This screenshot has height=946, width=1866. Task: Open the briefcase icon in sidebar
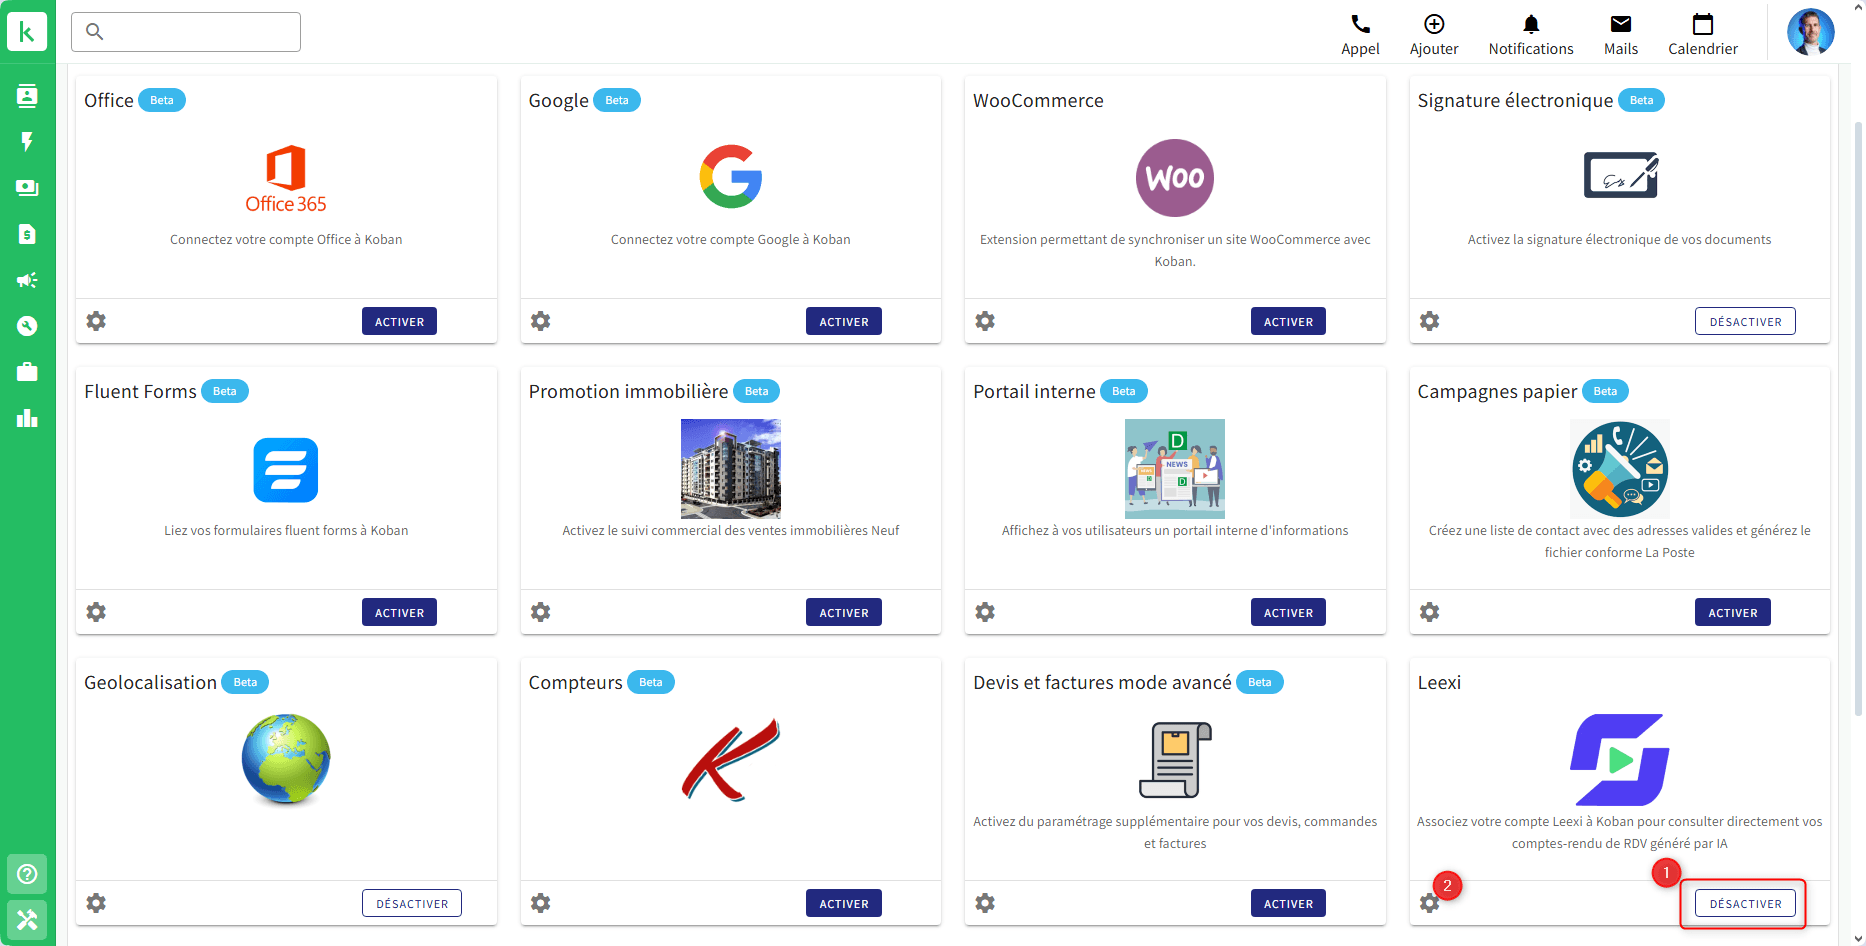click(27, 372)
